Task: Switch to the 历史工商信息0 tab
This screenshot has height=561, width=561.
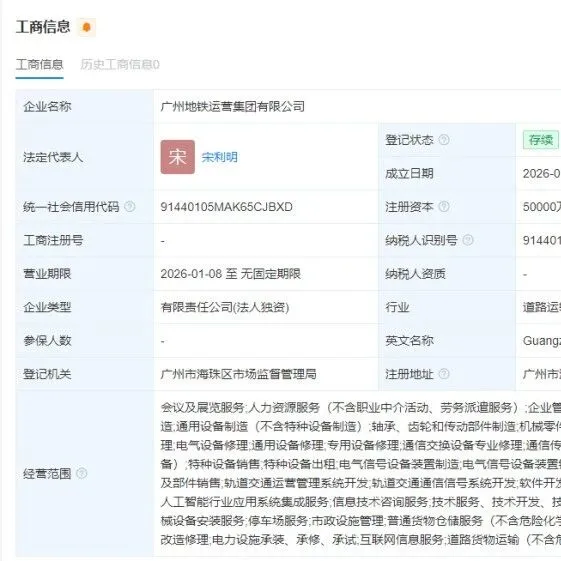Action: pos(120,65)
